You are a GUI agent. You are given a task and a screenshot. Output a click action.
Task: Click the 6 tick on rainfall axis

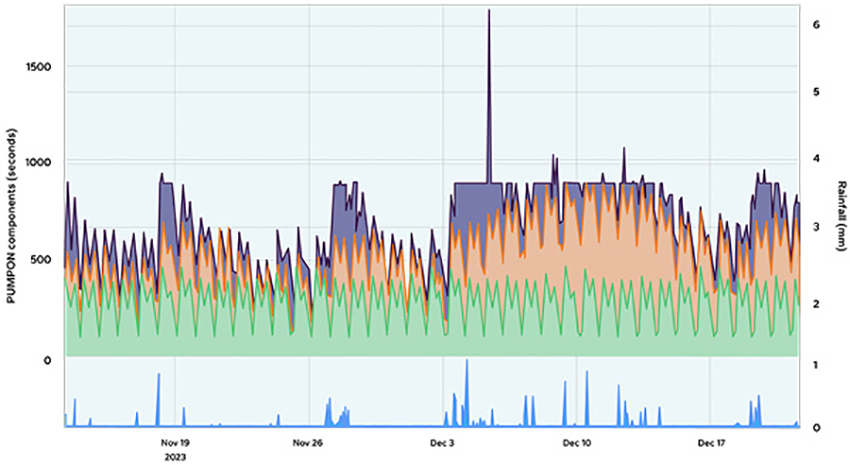point(817,24)
